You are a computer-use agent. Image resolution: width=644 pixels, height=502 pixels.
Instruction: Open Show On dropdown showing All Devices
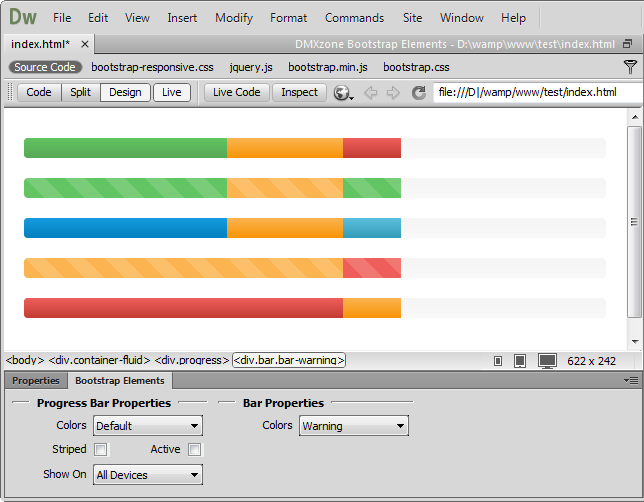[148, 474]
